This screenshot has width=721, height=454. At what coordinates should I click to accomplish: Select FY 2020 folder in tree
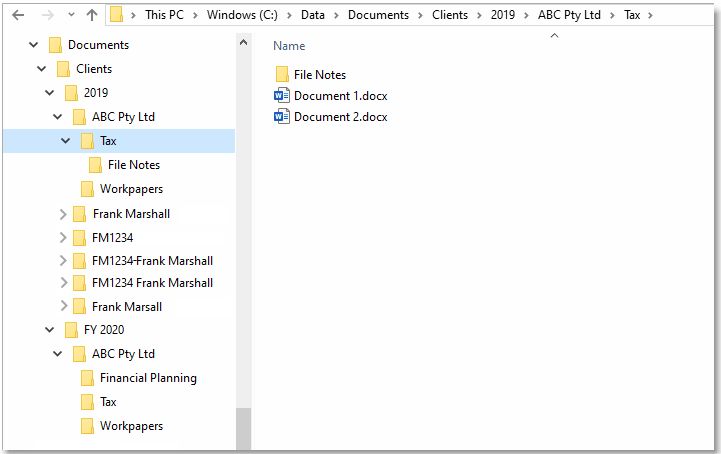click(104, 329)
